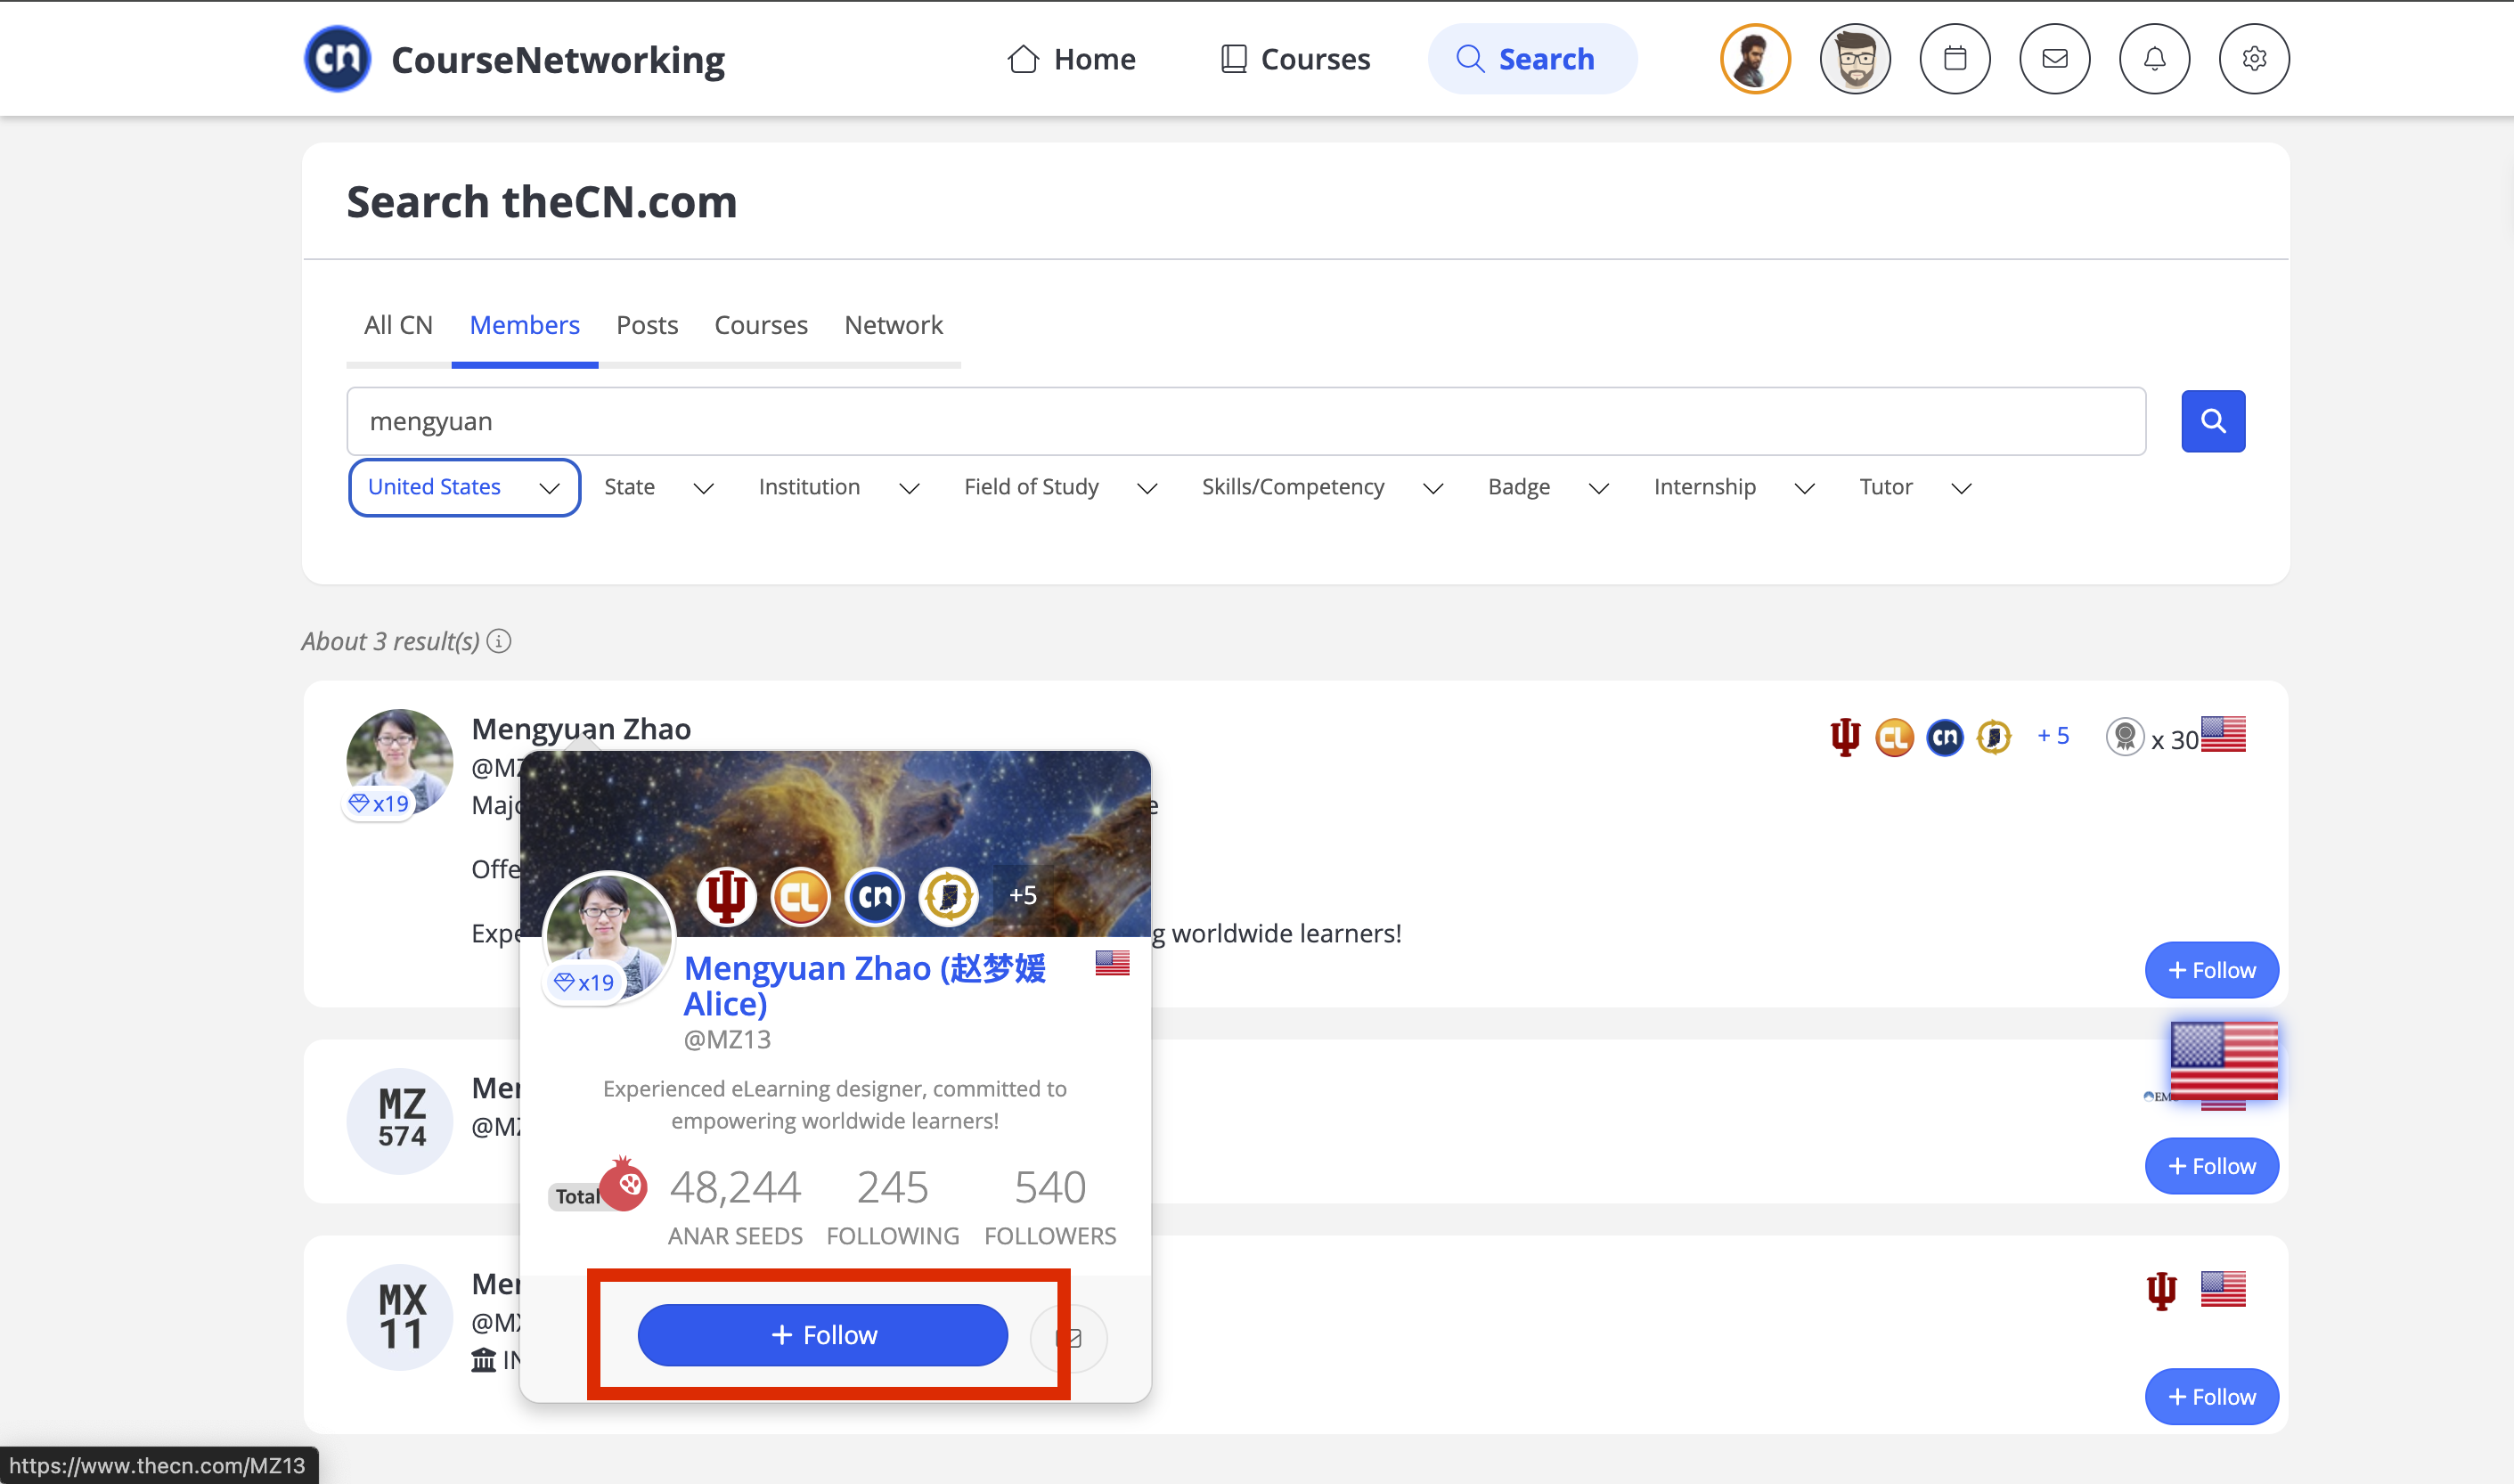This screenshot has width=2514, height=1484.
Task: Click the blue CN badge in result row
Action: click(1945, 738)
